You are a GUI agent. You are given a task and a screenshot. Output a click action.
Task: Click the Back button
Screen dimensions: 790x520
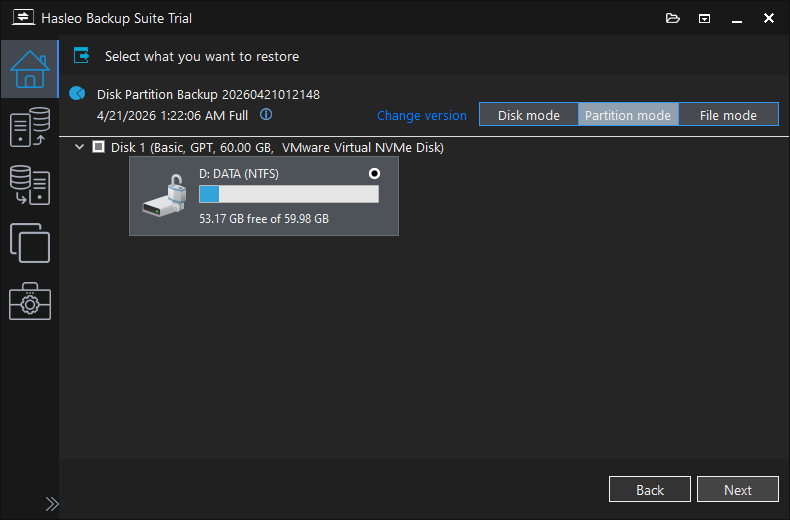tap(649, 489)
